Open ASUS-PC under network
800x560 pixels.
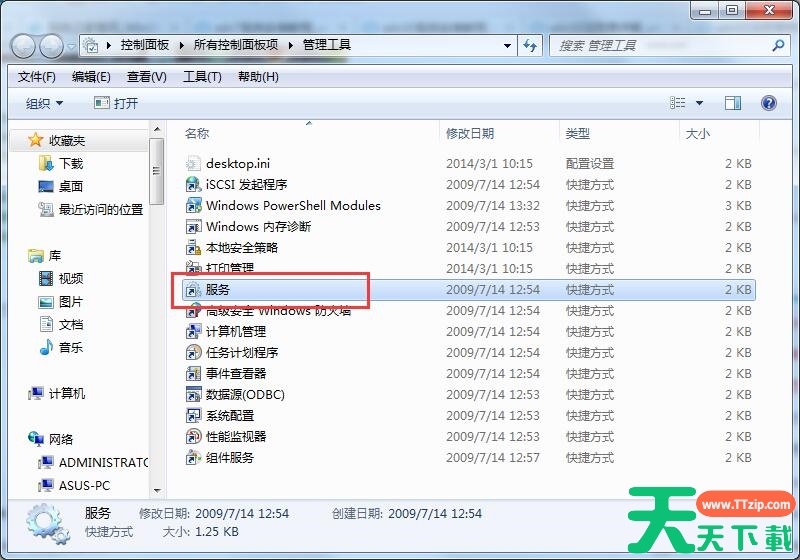(x=74, y=486)
